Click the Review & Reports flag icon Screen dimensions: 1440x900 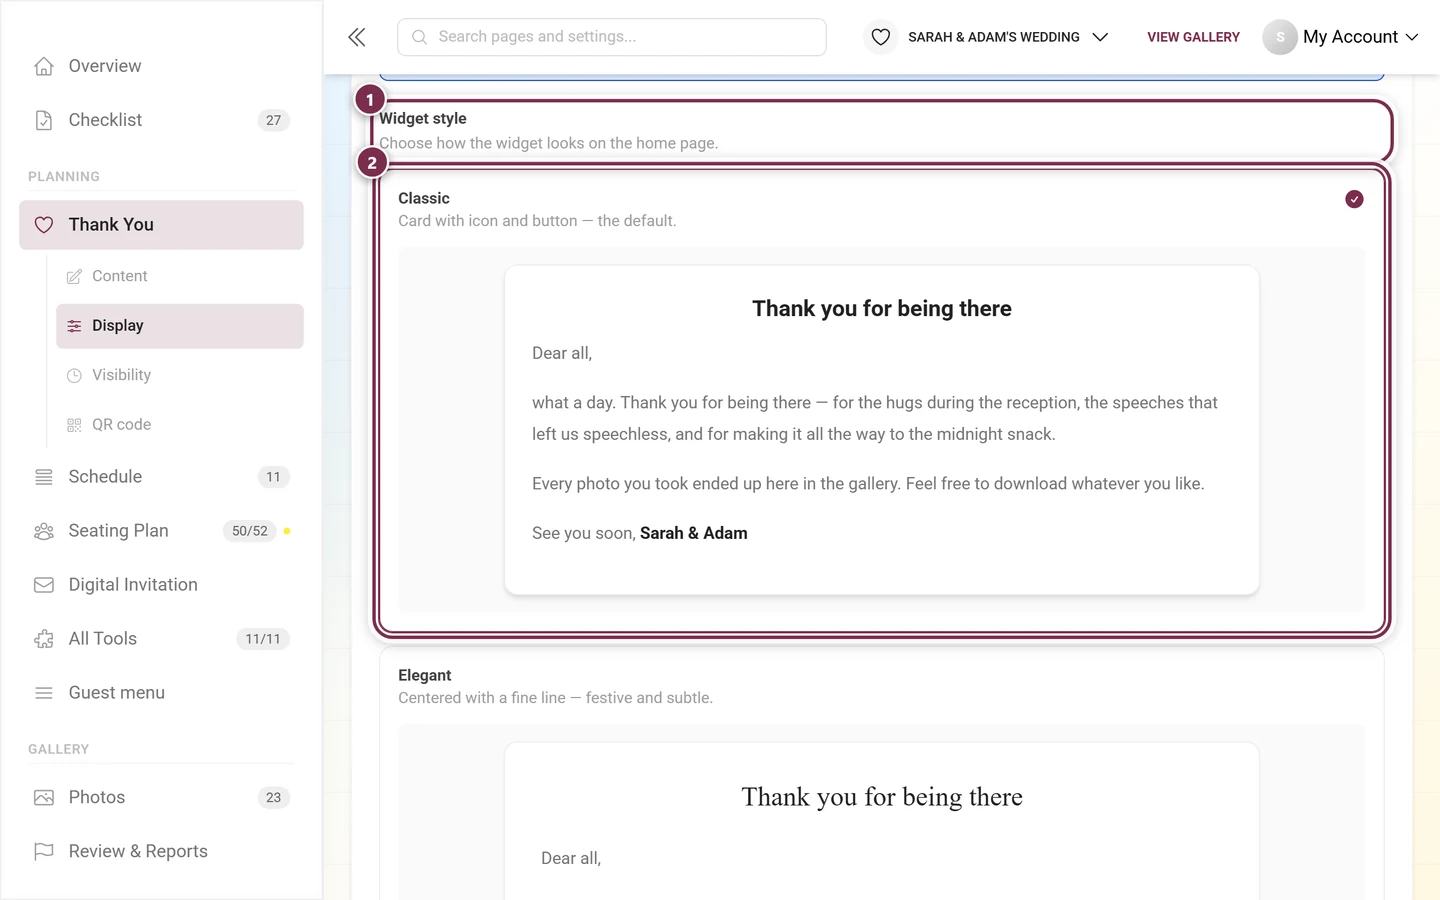[44, 851]
